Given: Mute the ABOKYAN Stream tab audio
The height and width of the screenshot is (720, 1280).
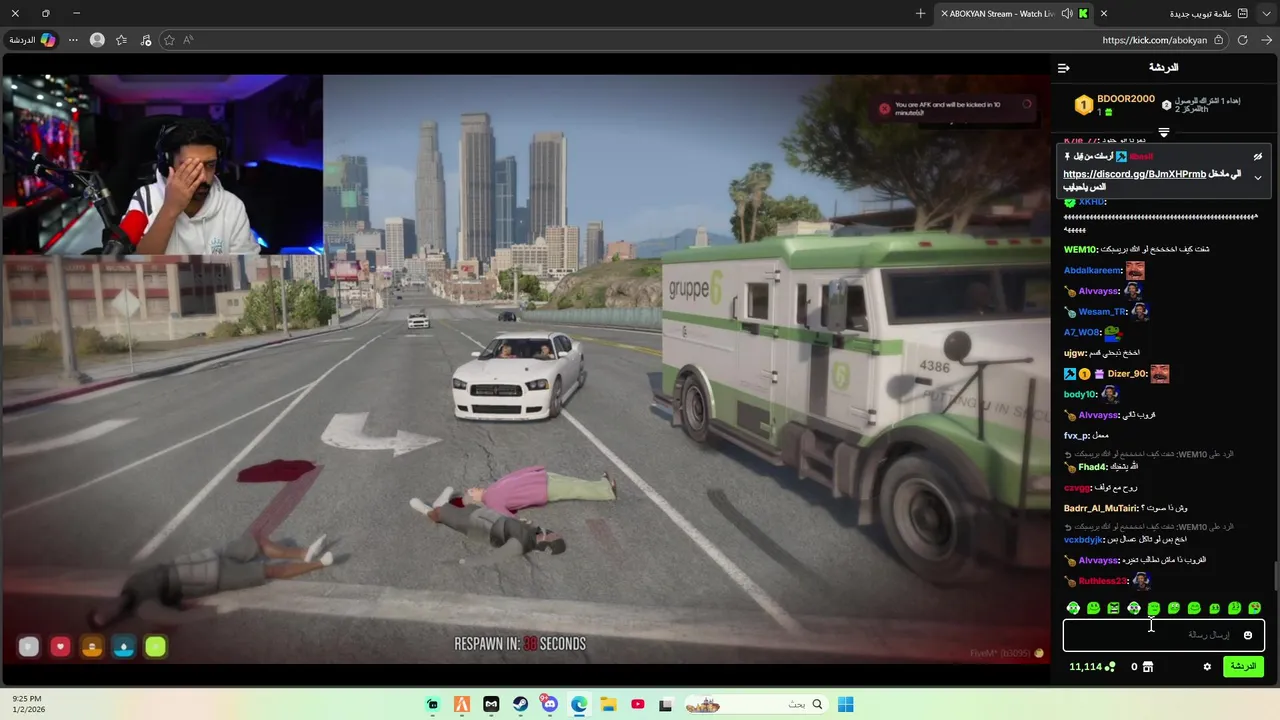Looking at the screenshot, I should point(1067,14).
